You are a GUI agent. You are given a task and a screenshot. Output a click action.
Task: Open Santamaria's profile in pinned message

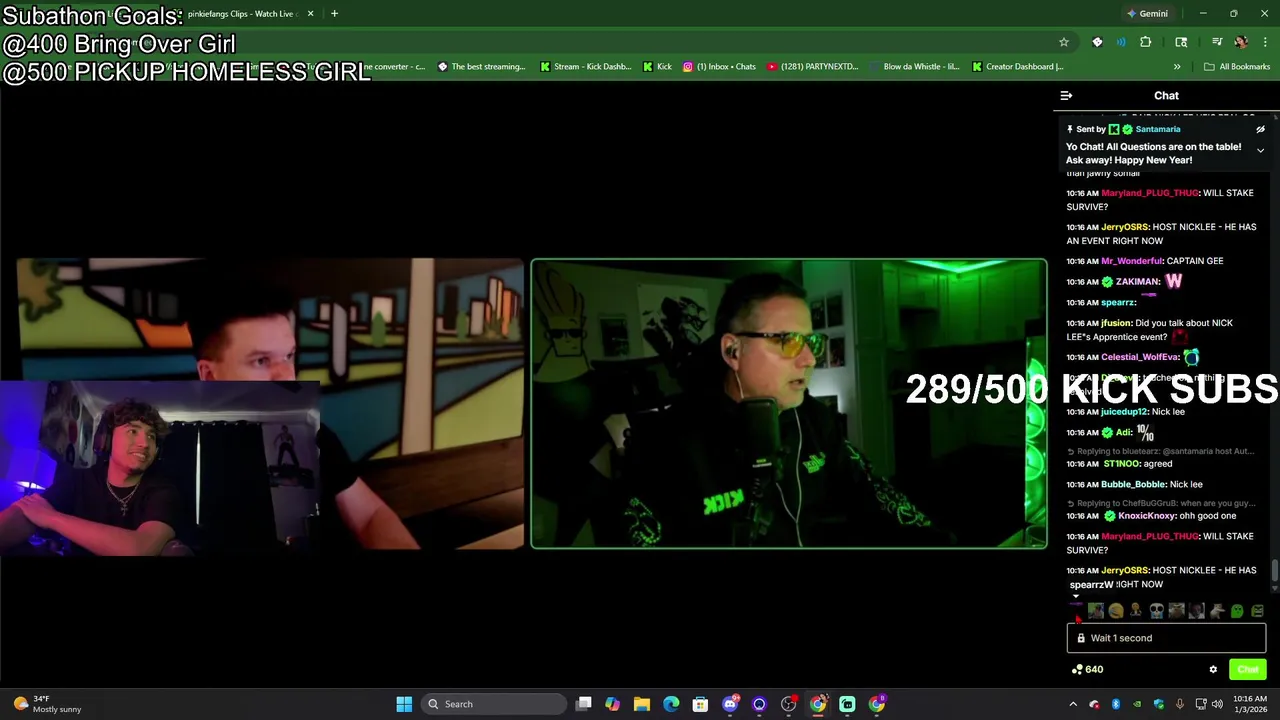[x=1158, y=129]
